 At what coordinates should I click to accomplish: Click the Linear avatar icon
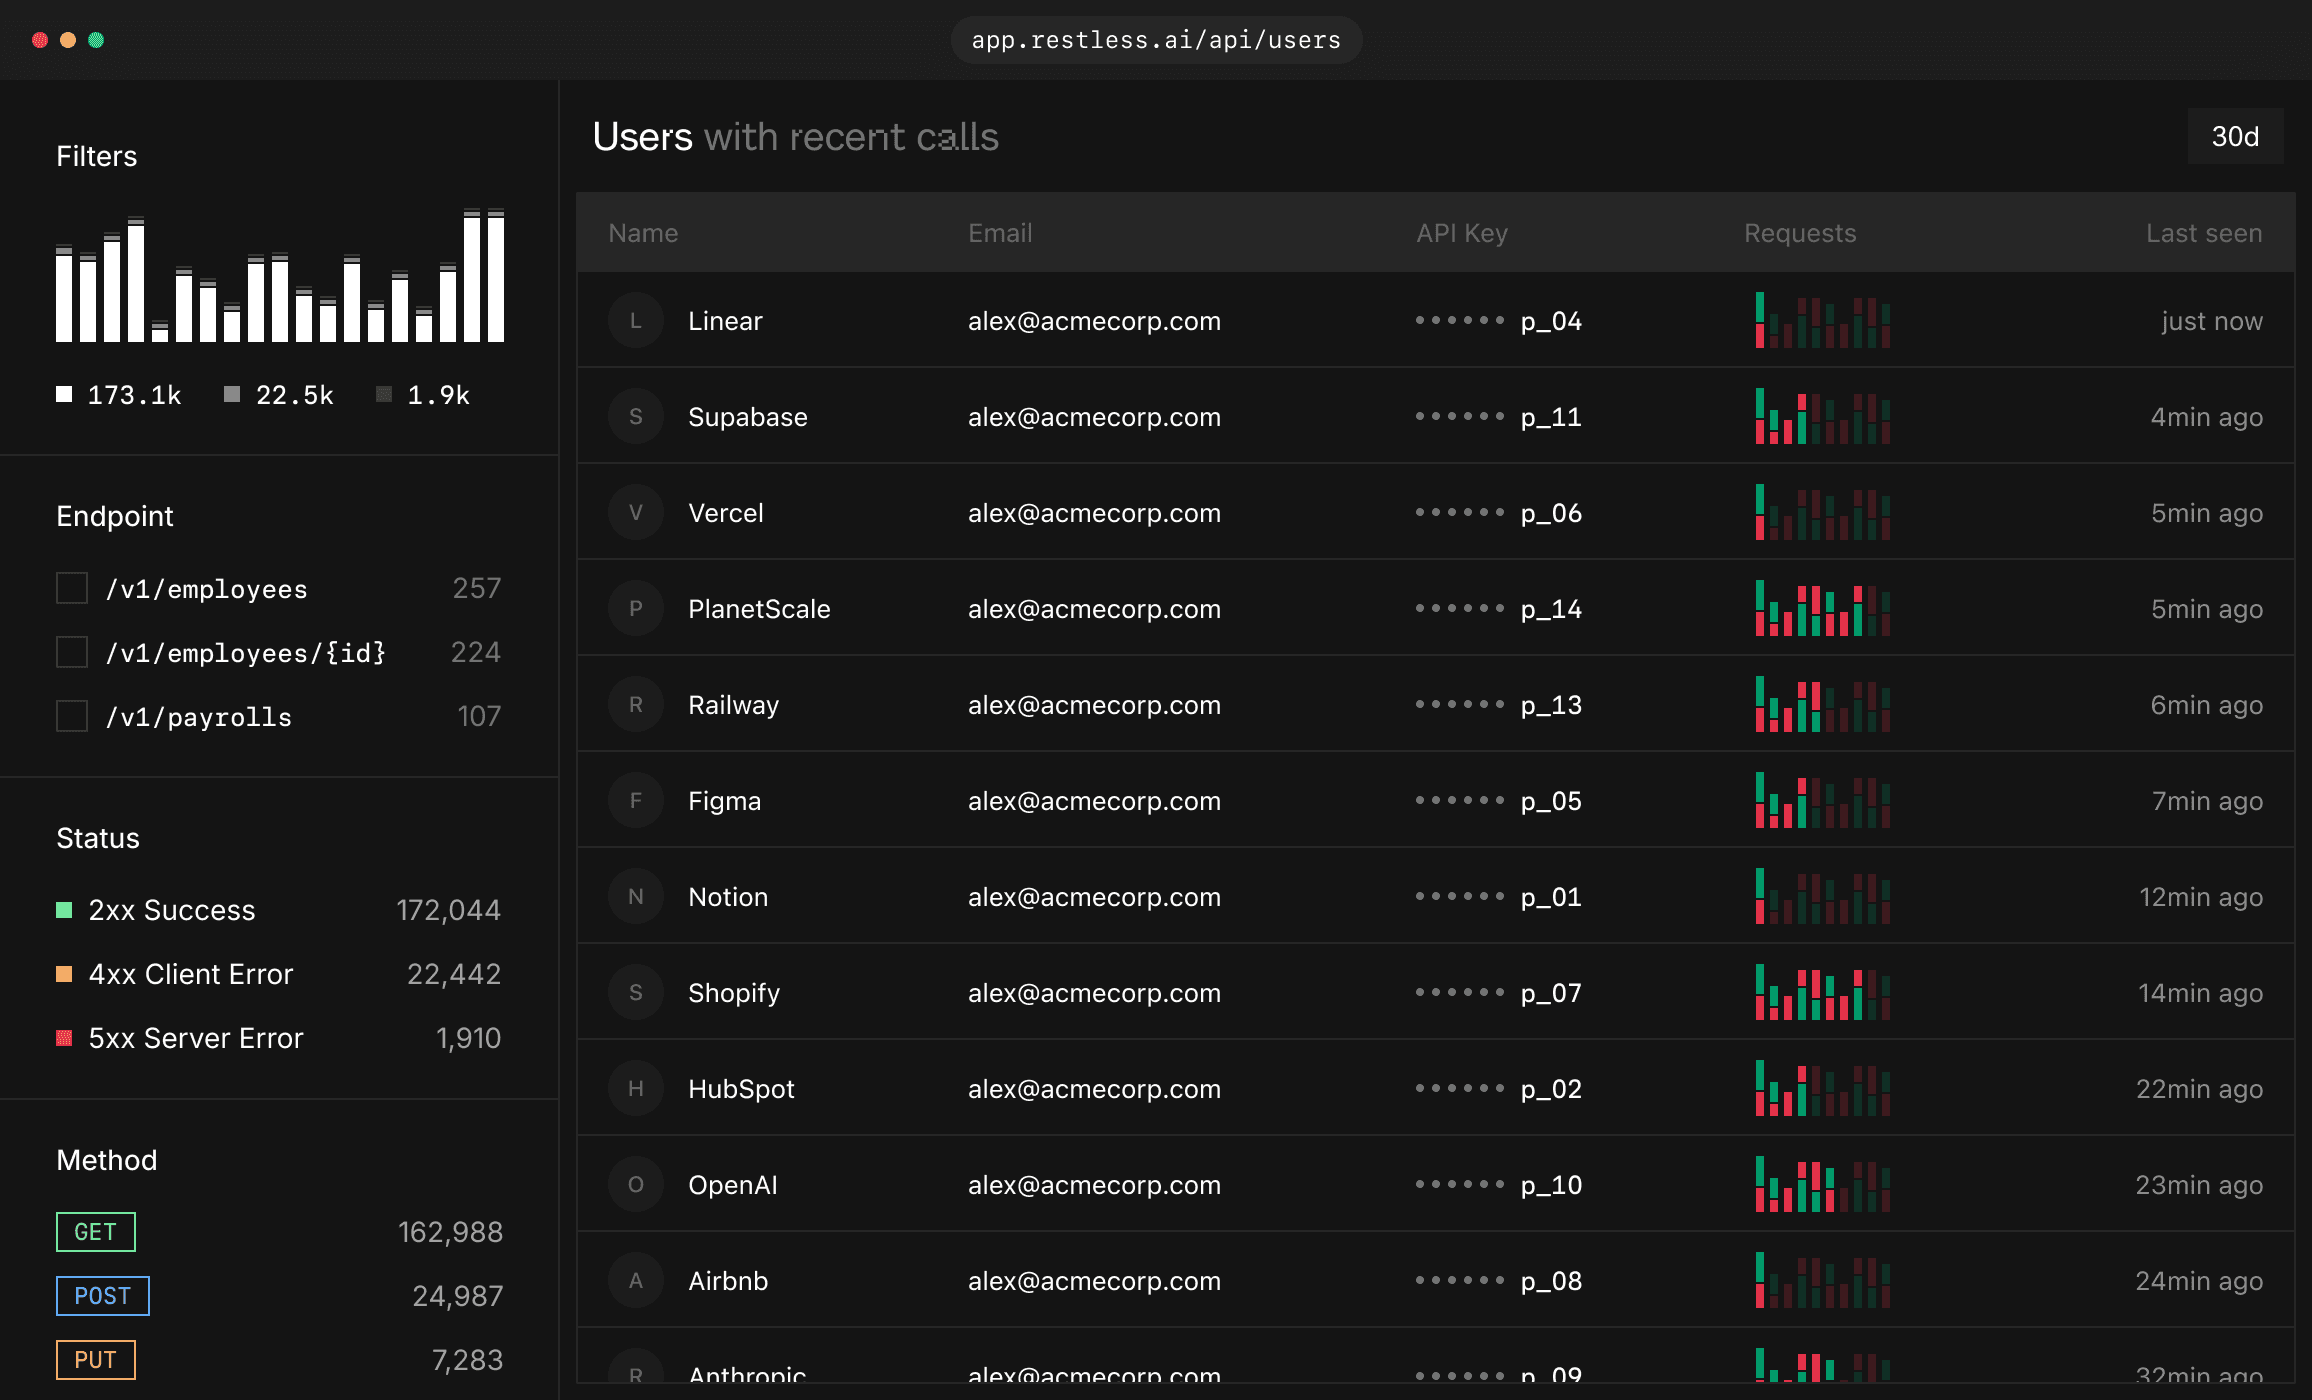(x=636, y=321)
